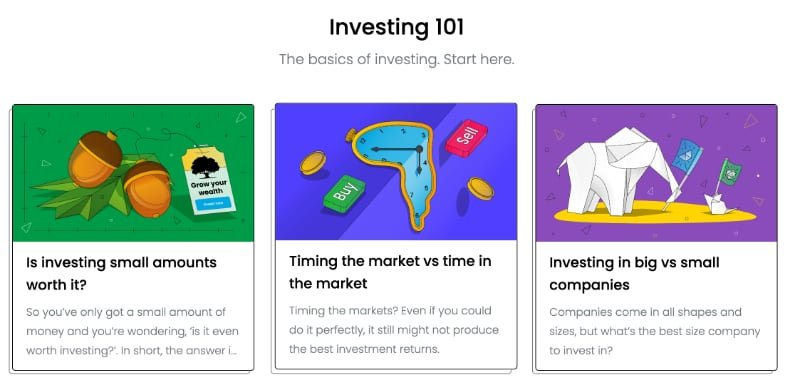Open 'Timing the market vs time in the market'
Viewport: 800px width, 390px height.
[x=390, y=272]
